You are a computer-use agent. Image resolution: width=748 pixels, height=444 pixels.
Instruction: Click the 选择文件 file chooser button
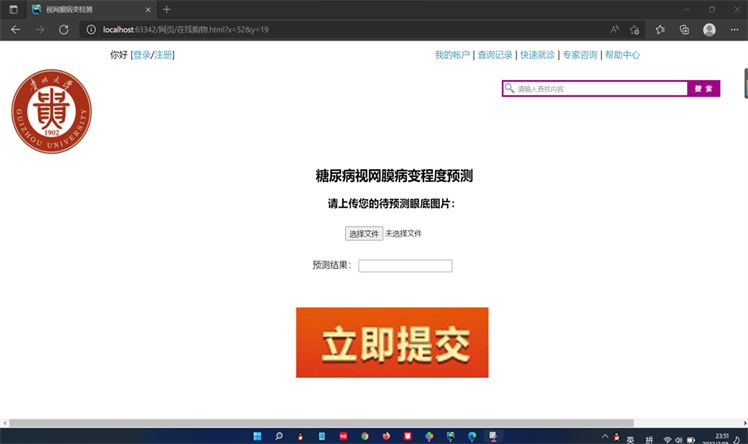pos(364,233)
